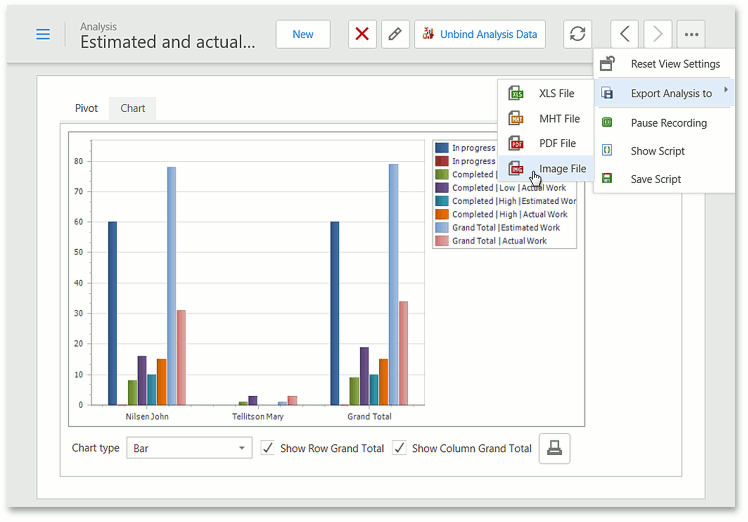This screenshot has width=748, height=522.
Task: Click Nilsen John's tallest light-blue bar
Action: point(171,286)
